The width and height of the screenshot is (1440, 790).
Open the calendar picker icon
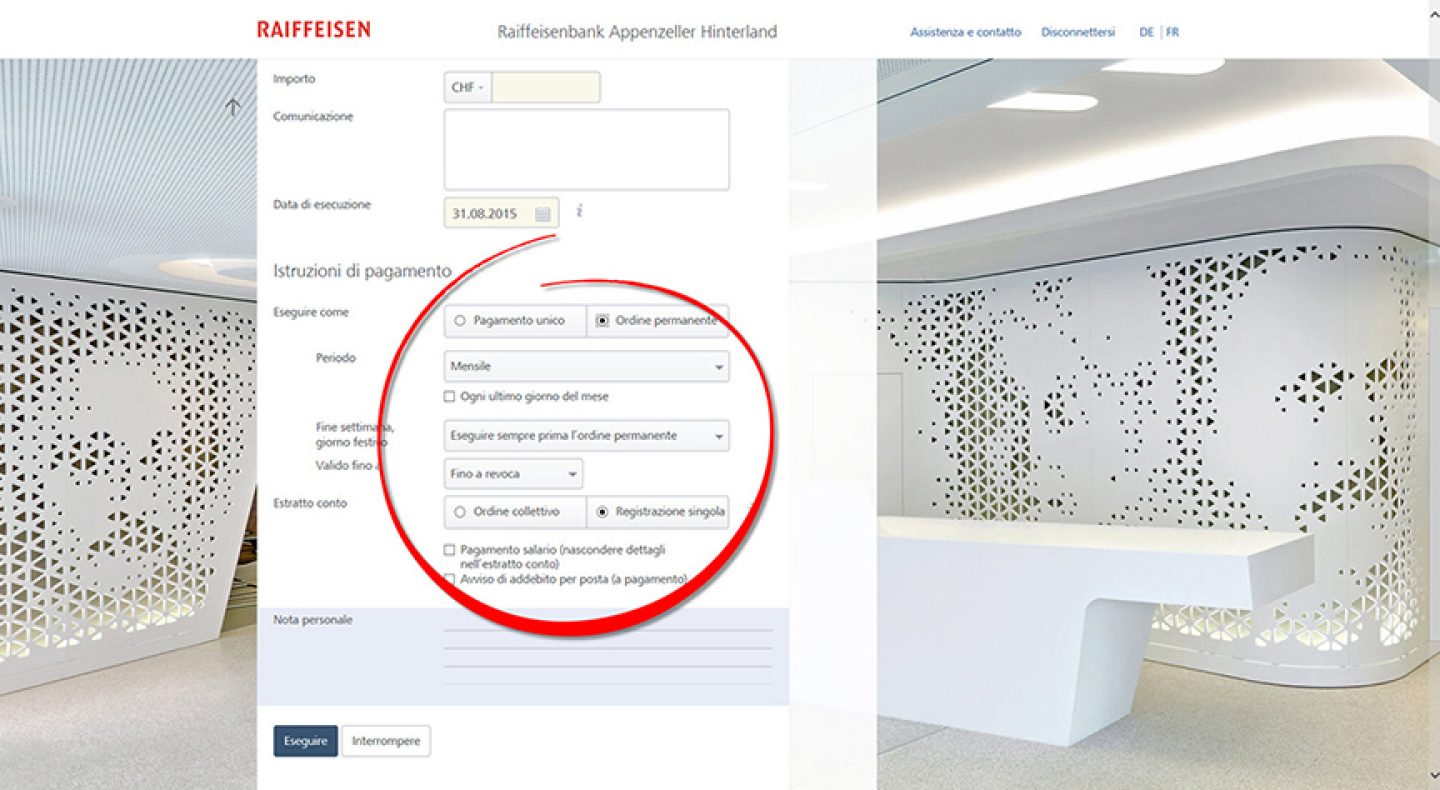tap(543, 214)
